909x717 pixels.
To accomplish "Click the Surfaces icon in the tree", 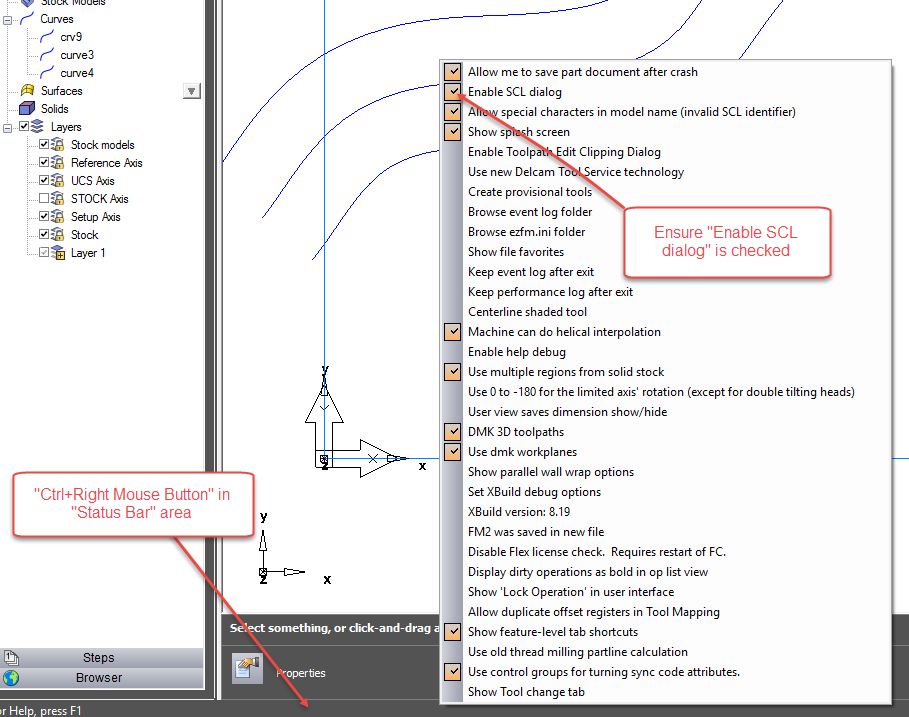I will (28, 90).
